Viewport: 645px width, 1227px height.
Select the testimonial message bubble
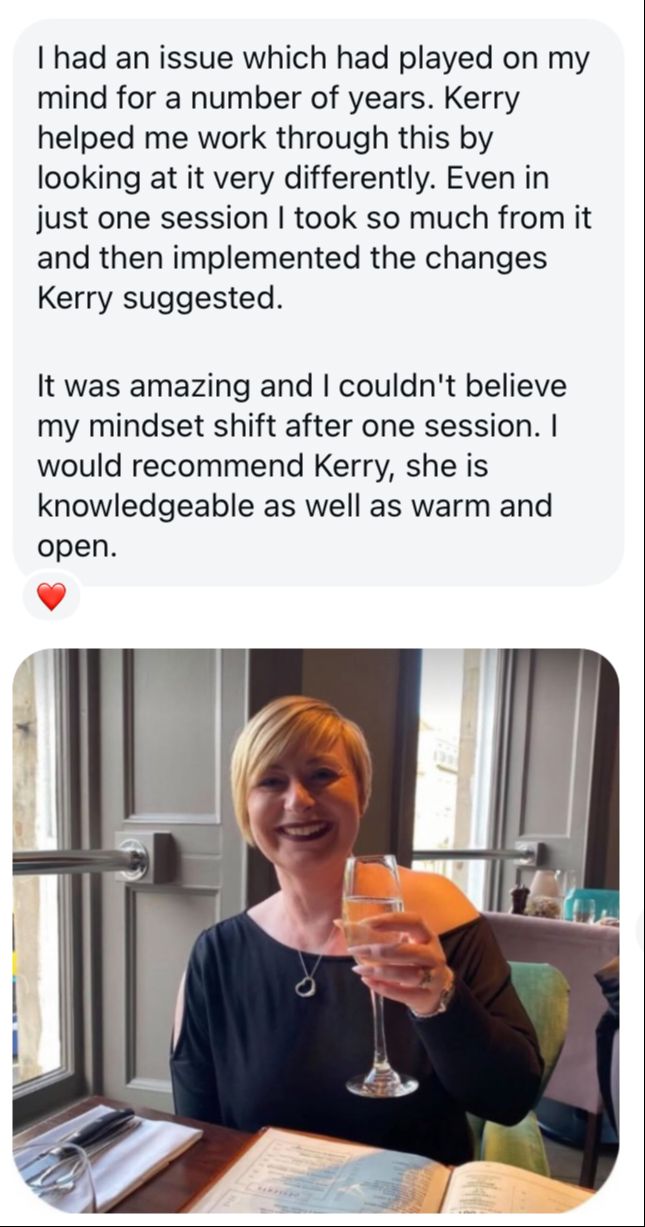(318, 302)
